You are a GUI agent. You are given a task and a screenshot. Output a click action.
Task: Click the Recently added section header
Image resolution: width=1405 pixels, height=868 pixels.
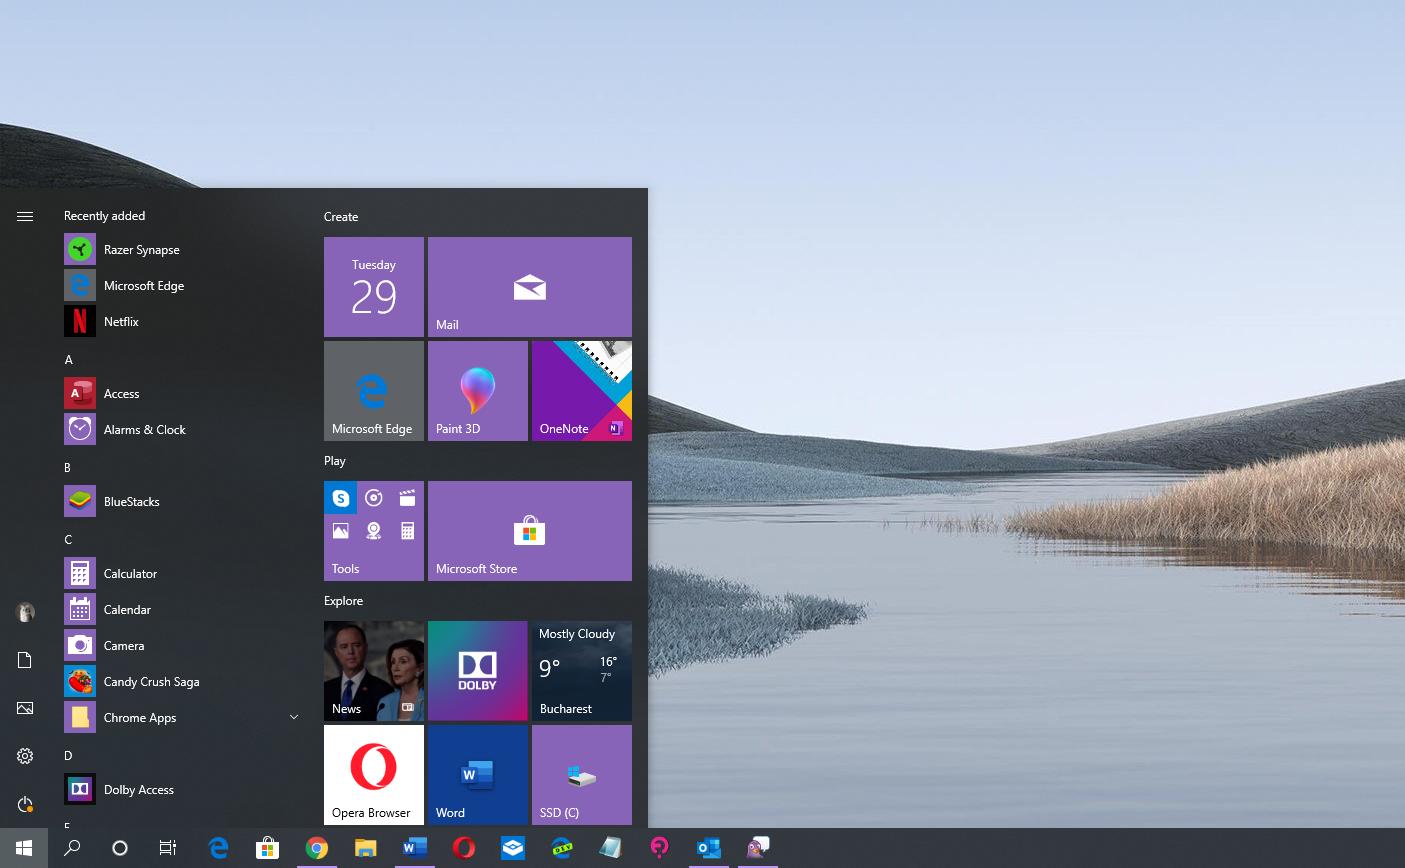(x=104, y=216)
